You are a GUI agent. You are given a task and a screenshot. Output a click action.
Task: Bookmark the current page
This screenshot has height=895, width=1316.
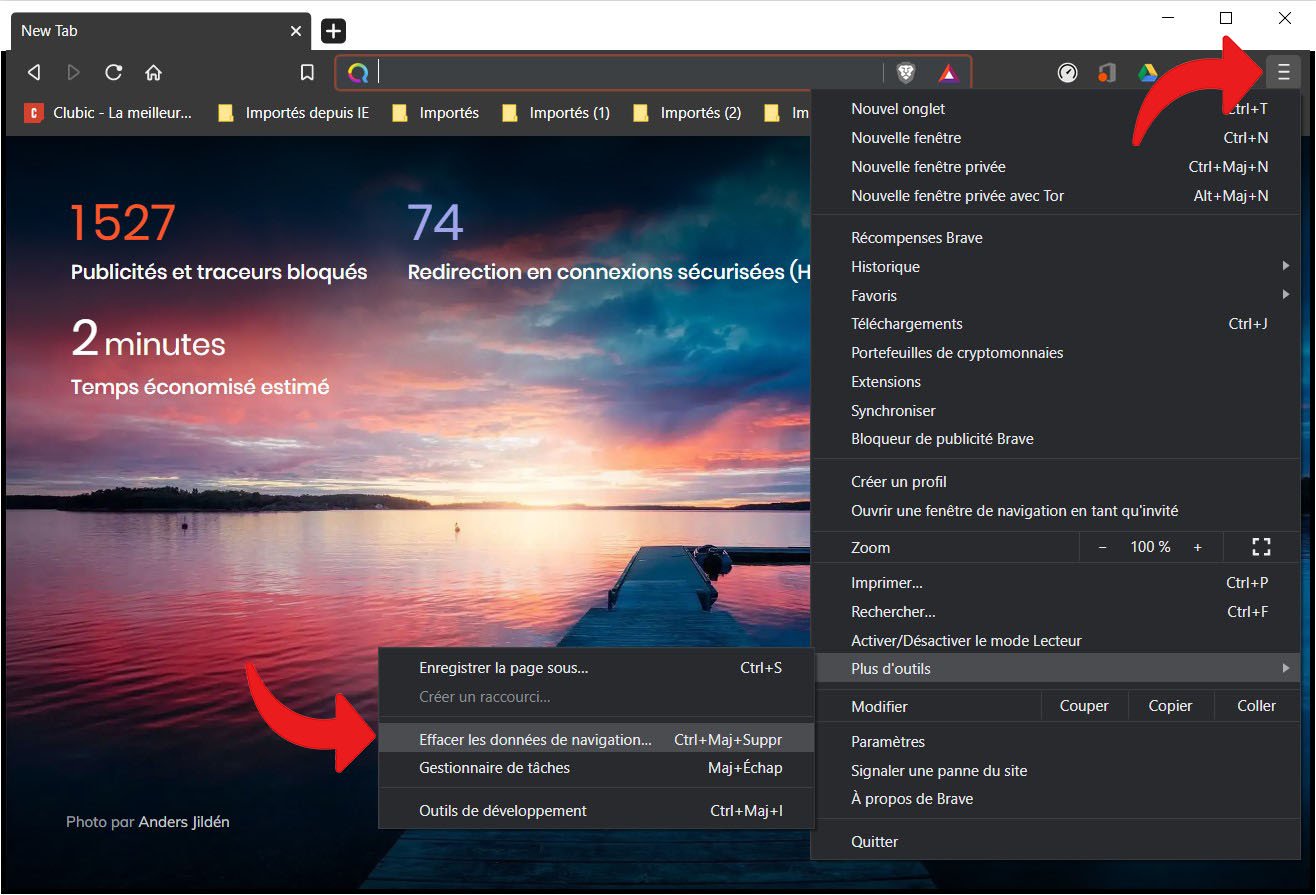tap(307, 72)
